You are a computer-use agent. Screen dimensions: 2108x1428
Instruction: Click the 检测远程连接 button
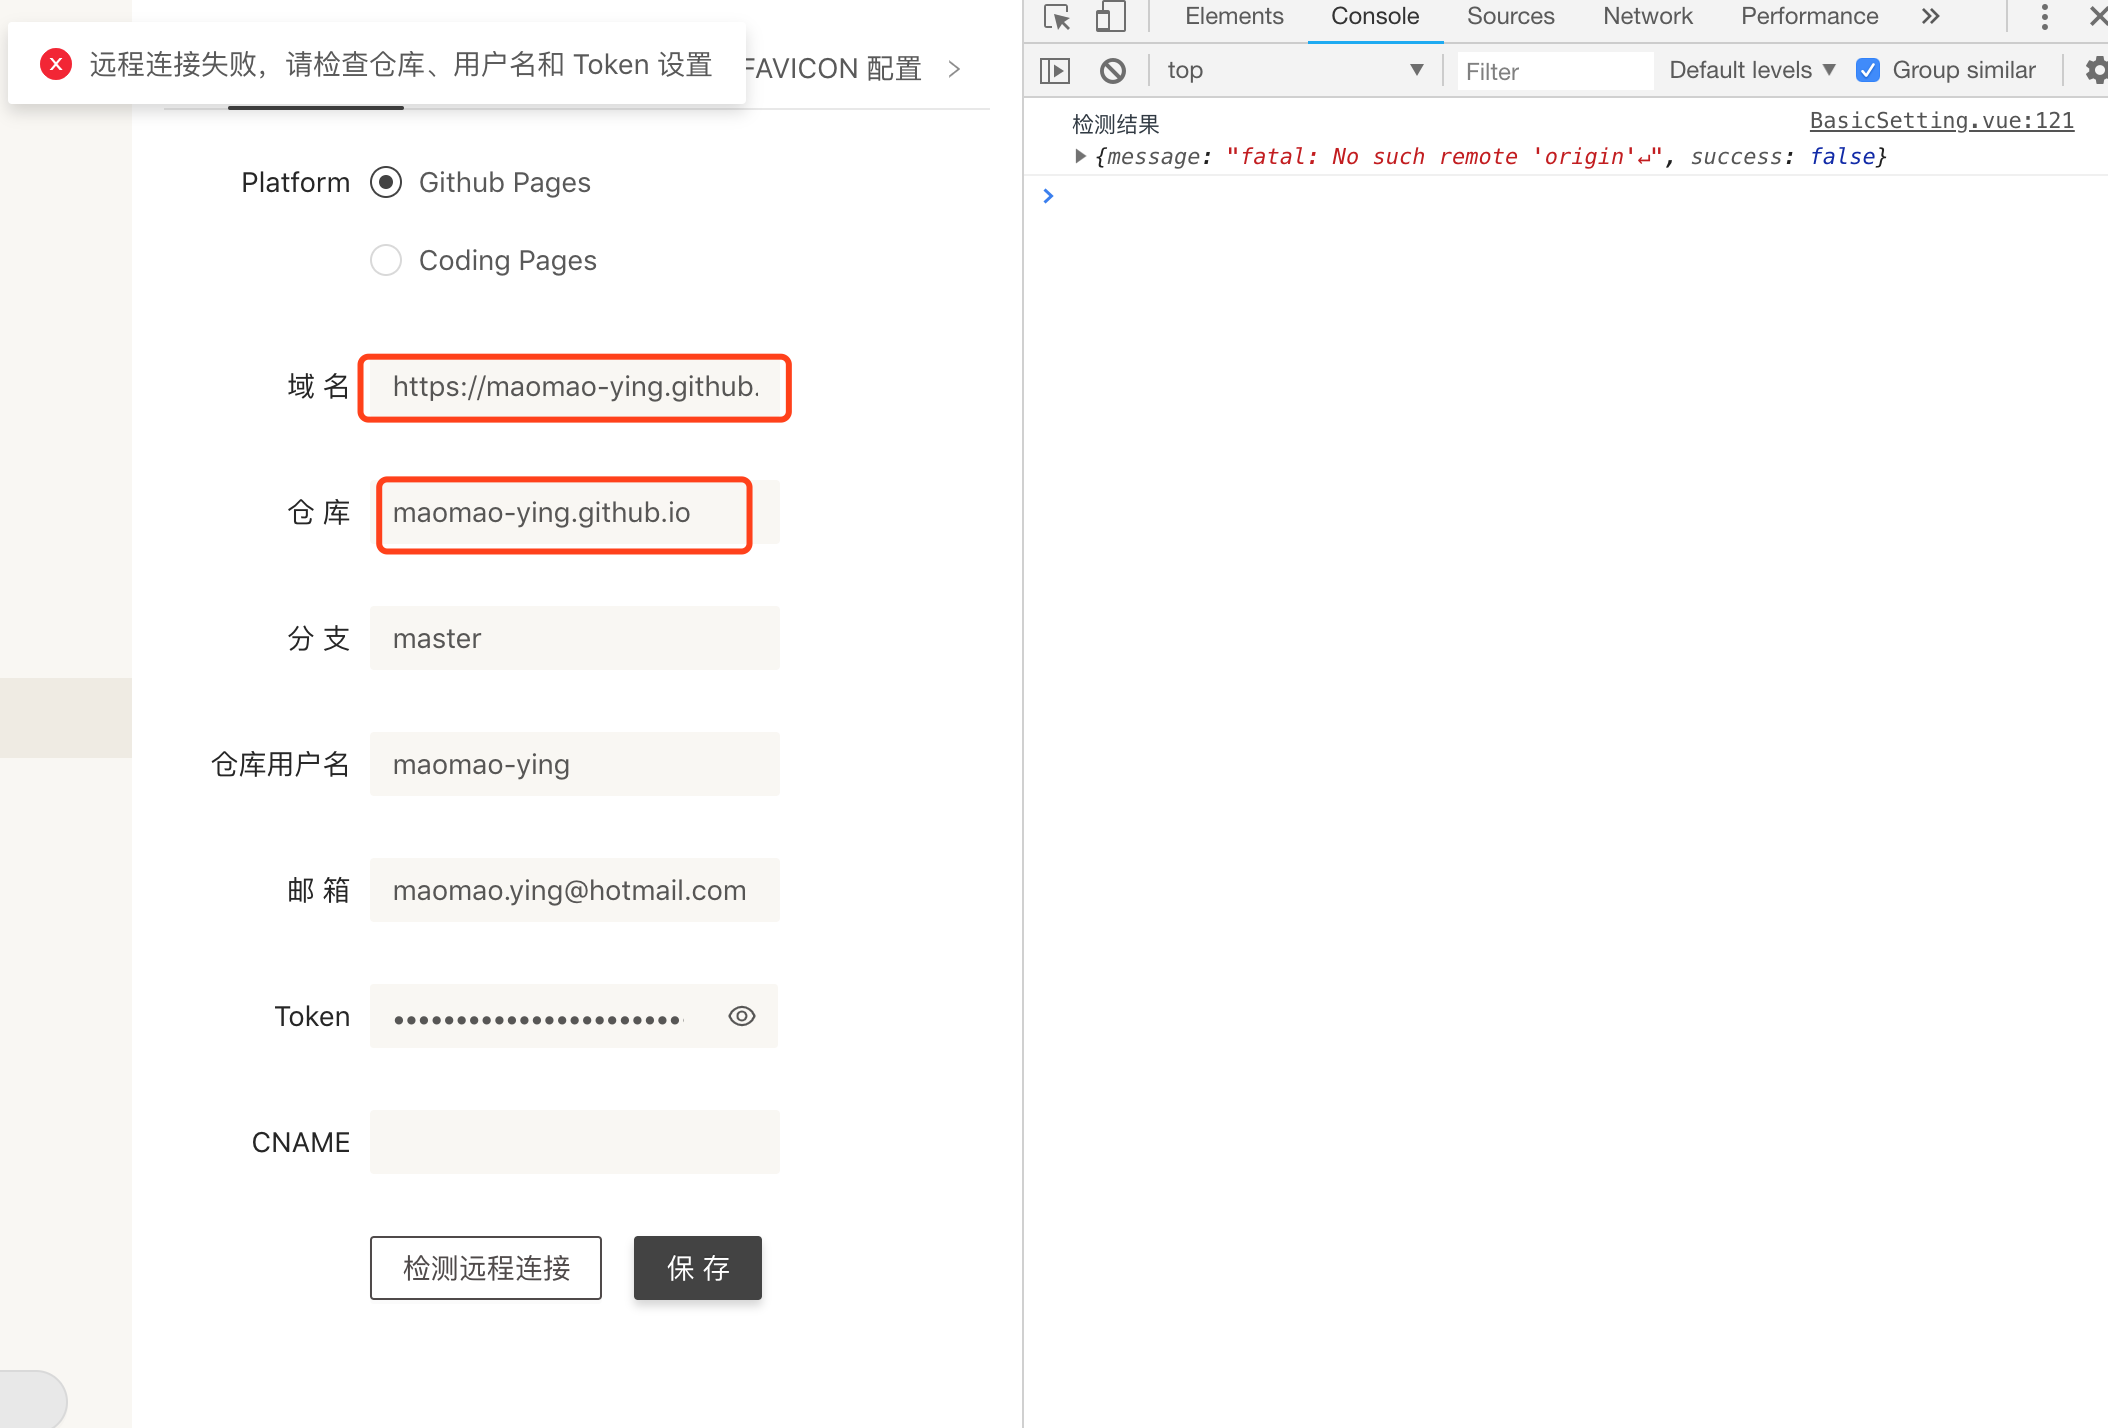485,1267
